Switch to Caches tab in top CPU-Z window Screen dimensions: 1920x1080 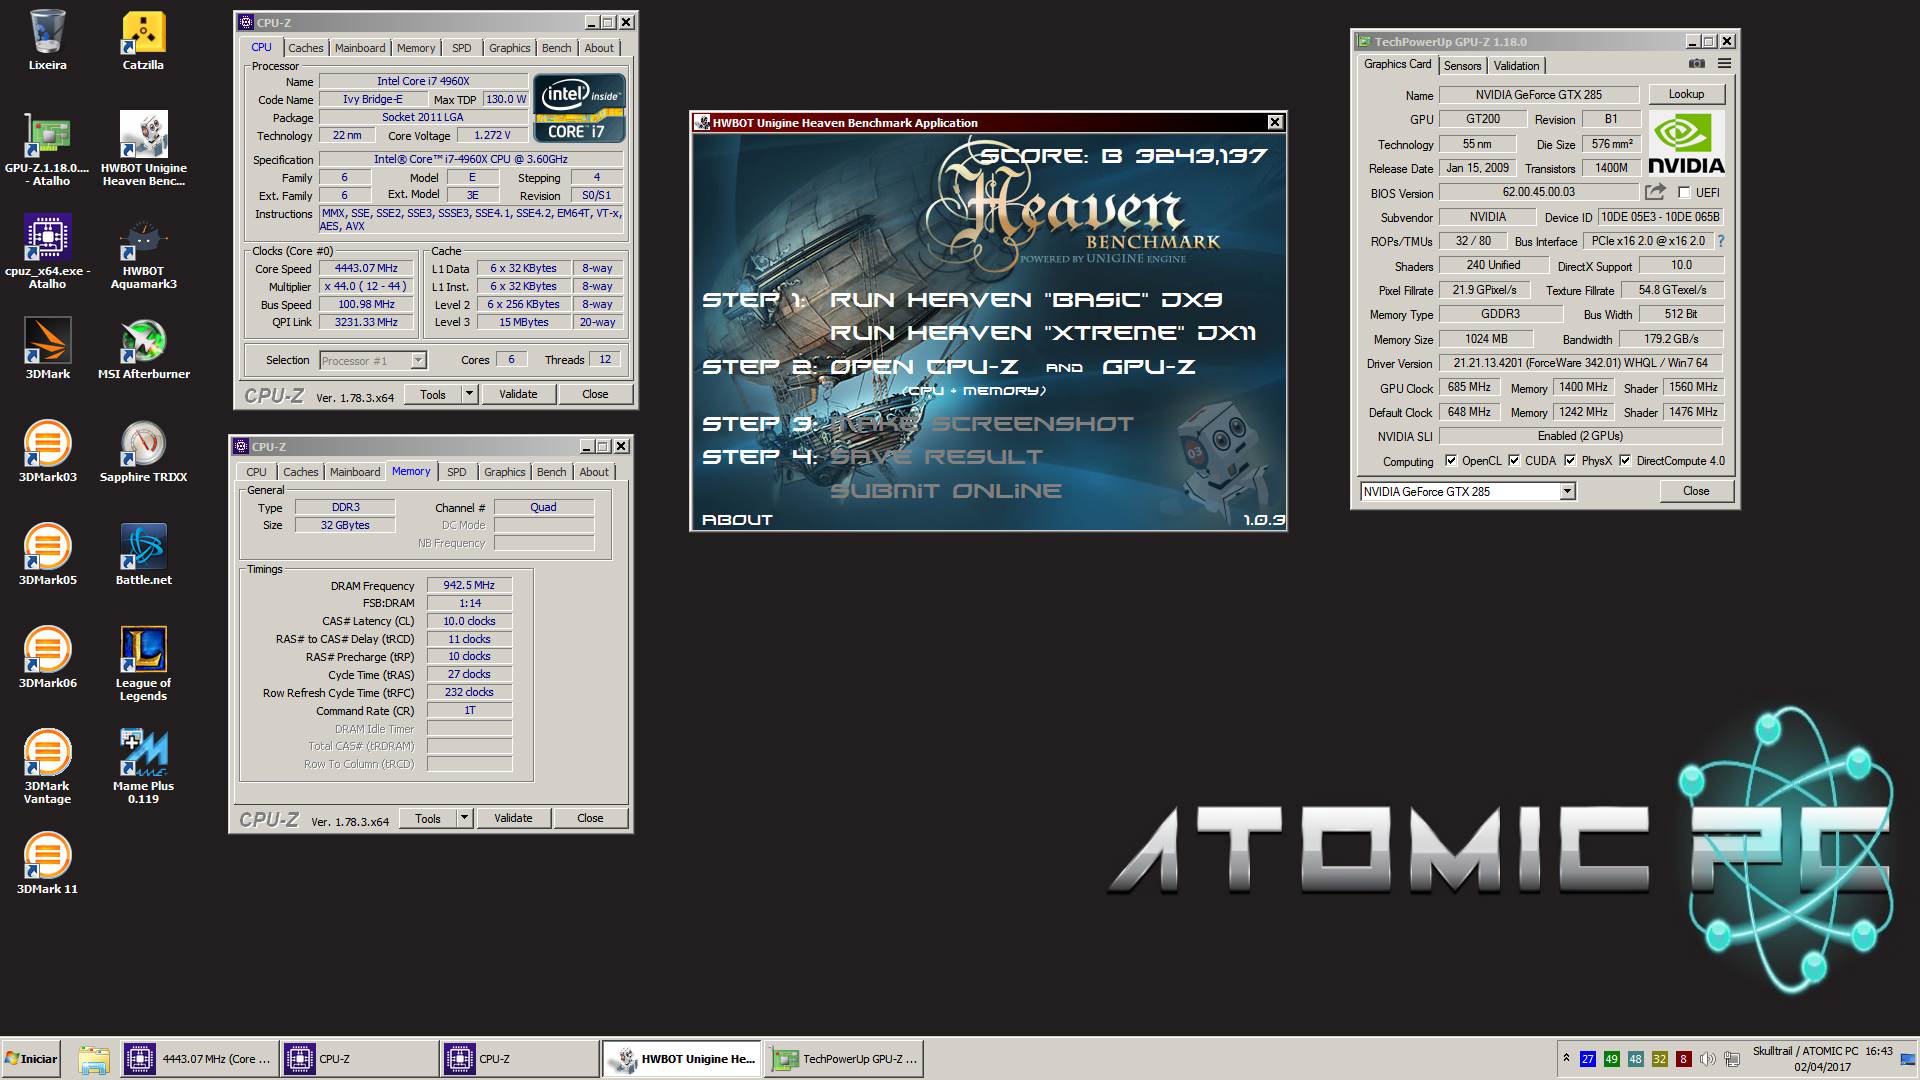pos(306,48)
